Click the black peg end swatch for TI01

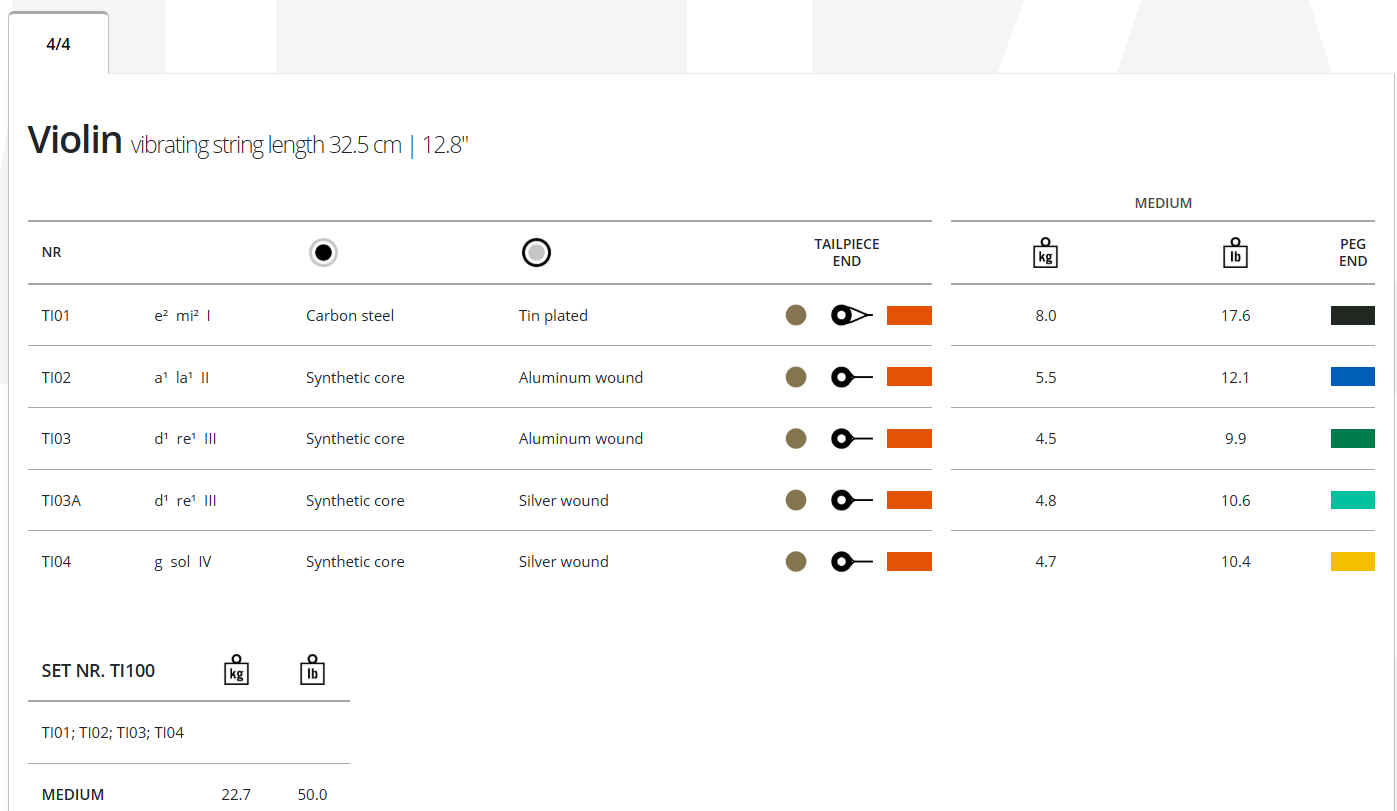click(1352, 316)
